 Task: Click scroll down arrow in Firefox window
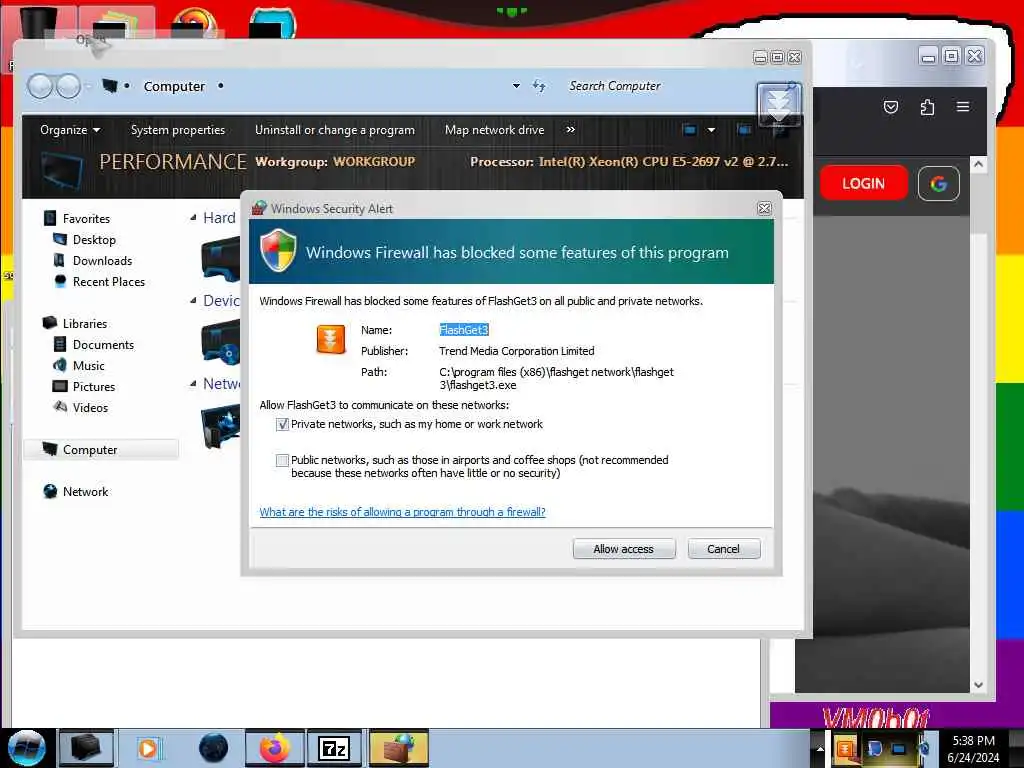pyautogui.click(x=978, y=685)
